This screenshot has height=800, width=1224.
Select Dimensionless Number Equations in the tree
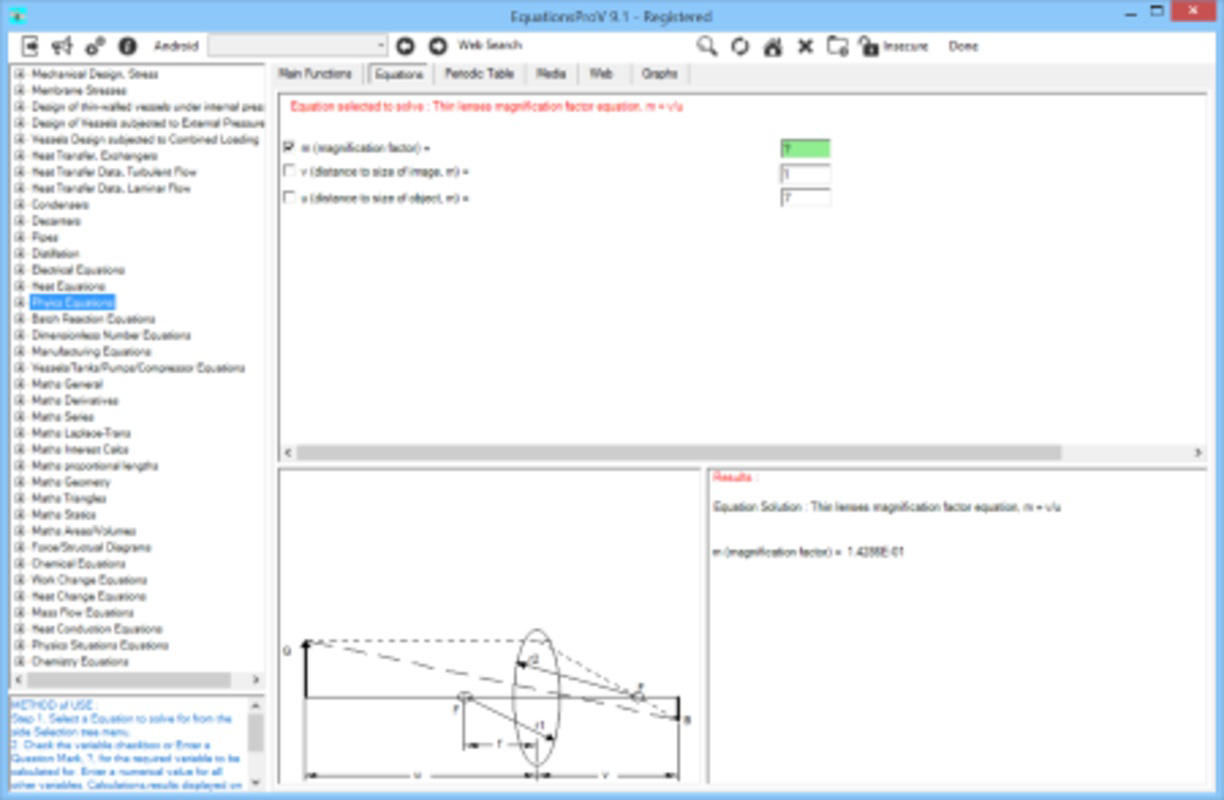coord(111,335)
